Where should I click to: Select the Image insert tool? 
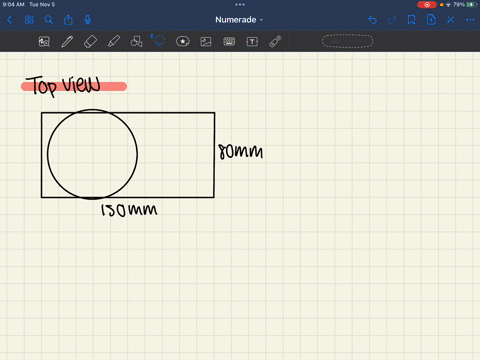(206, 42)
